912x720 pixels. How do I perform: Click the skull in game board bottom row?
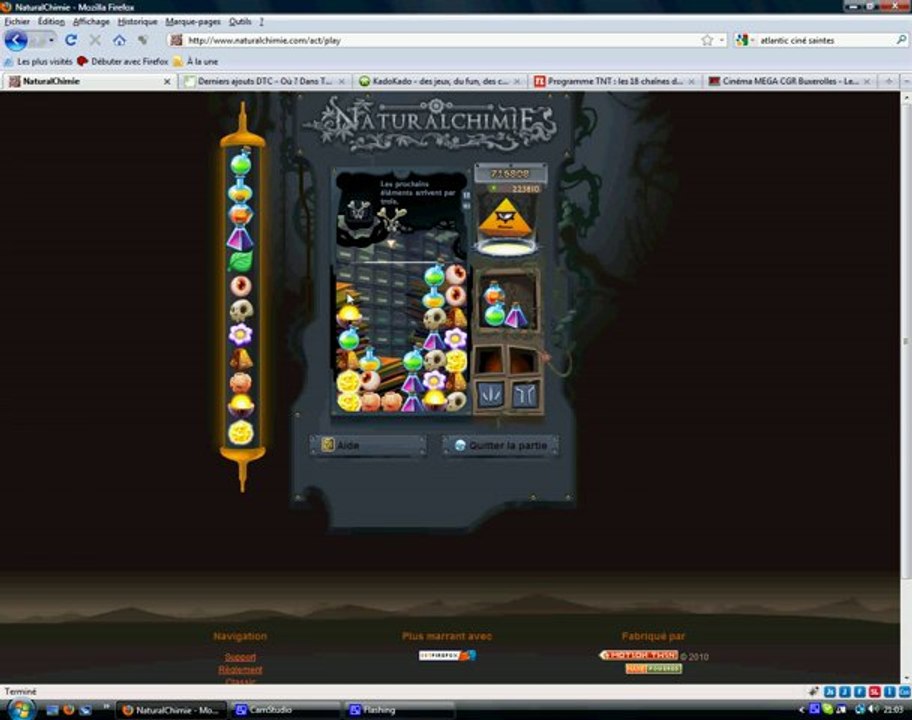pos(457,401)
